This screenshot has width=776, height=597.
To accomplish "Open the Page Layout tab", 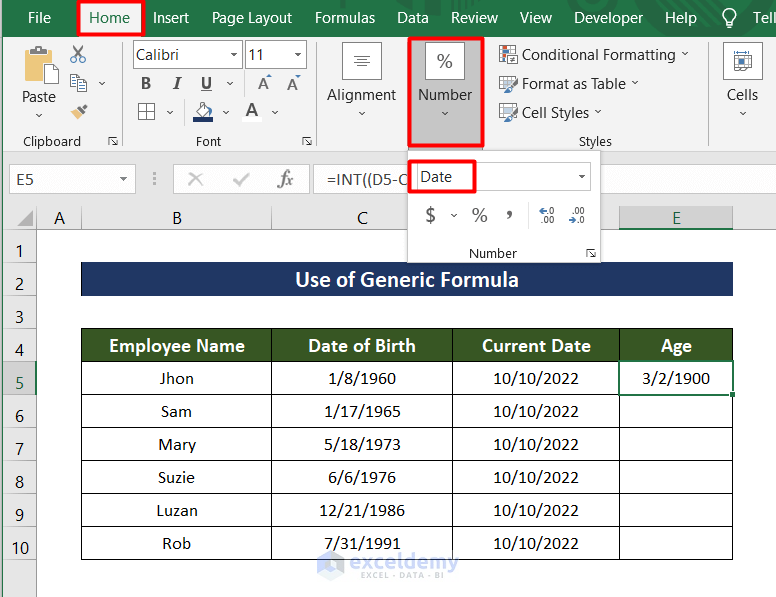I will pyautogui.click(x=252, y=18).
